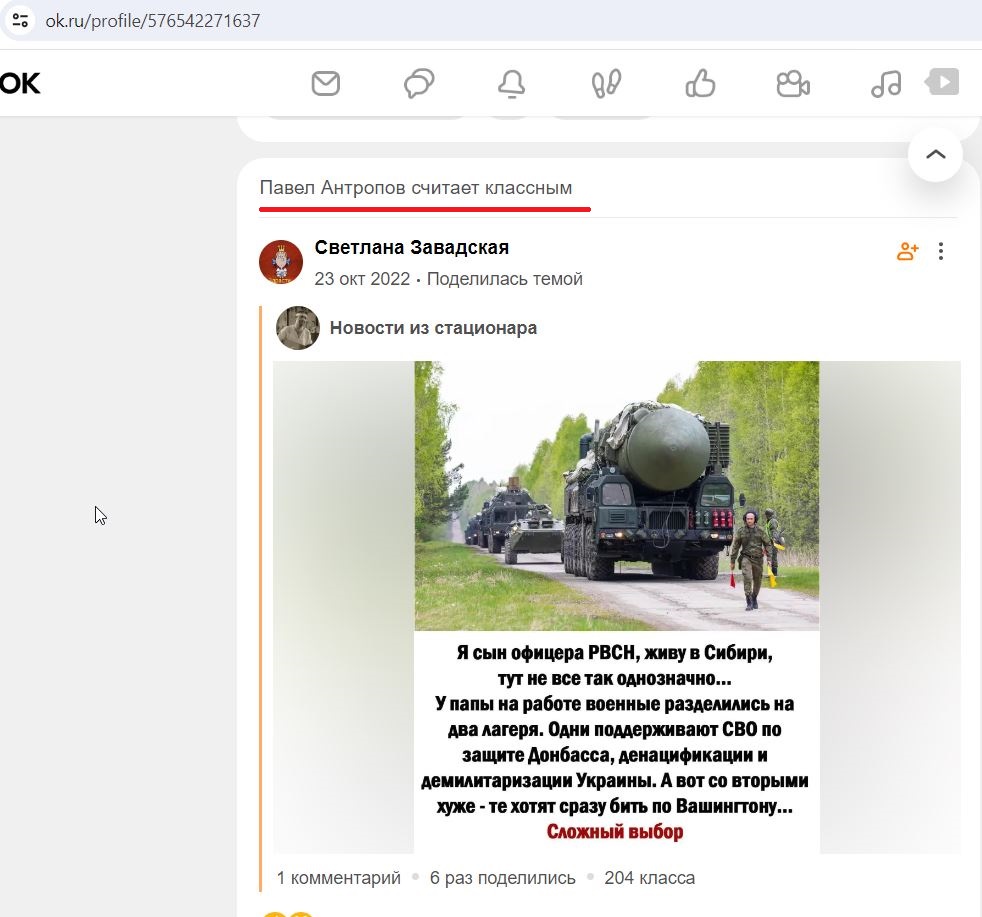982x917 pixels.
Task: Click Новости из стационара group avatar
Action: (x=297, y=328)
